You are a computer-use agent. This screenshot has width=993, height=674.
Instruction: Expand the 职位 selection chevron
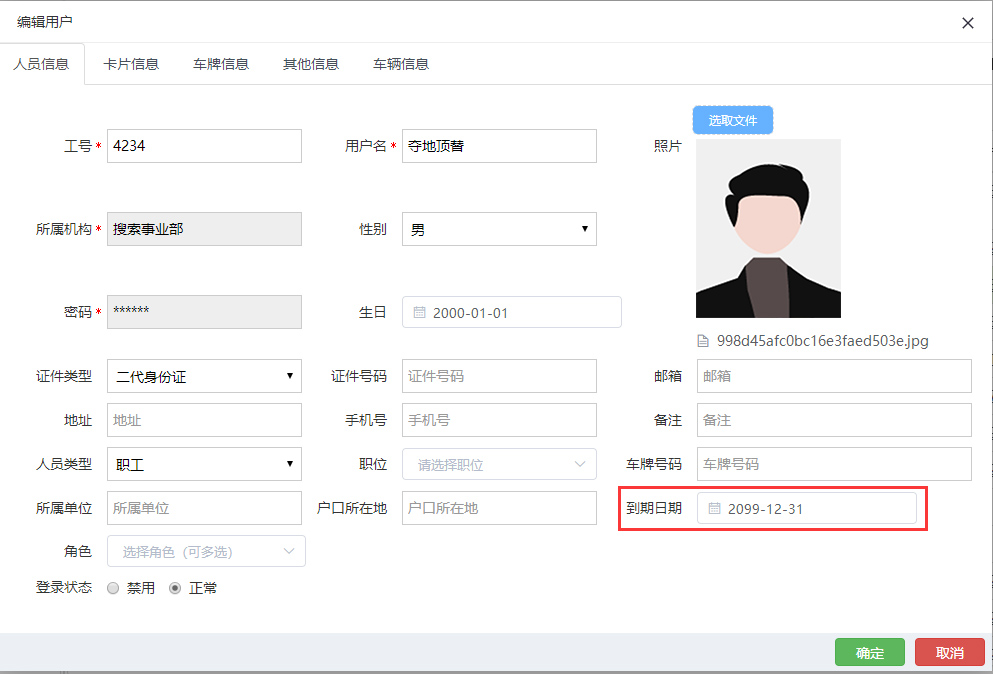(580, 464)
